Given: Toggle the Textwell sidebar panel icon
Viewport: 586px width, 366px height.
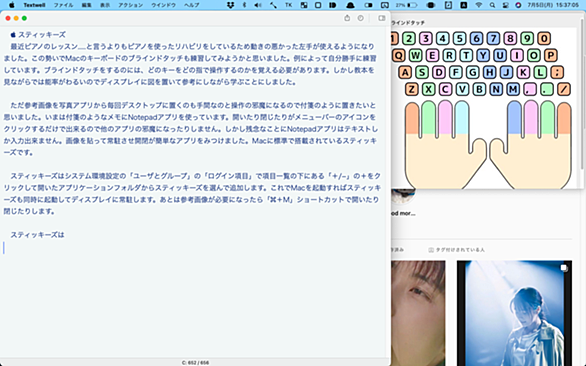Looking at the screenshot, I should pyautogui.click(x=382, y=18).
